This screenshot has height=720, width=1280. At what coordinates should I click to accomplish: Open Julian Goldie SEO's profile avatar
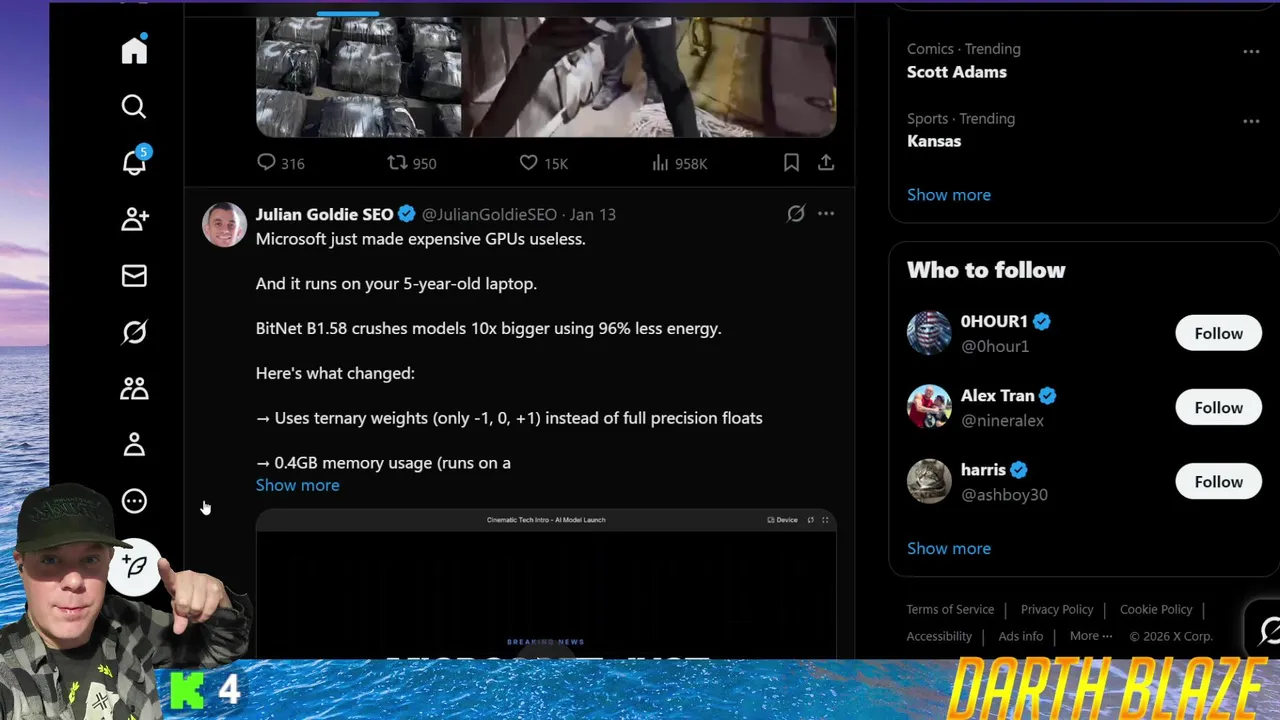coord(224,225)
